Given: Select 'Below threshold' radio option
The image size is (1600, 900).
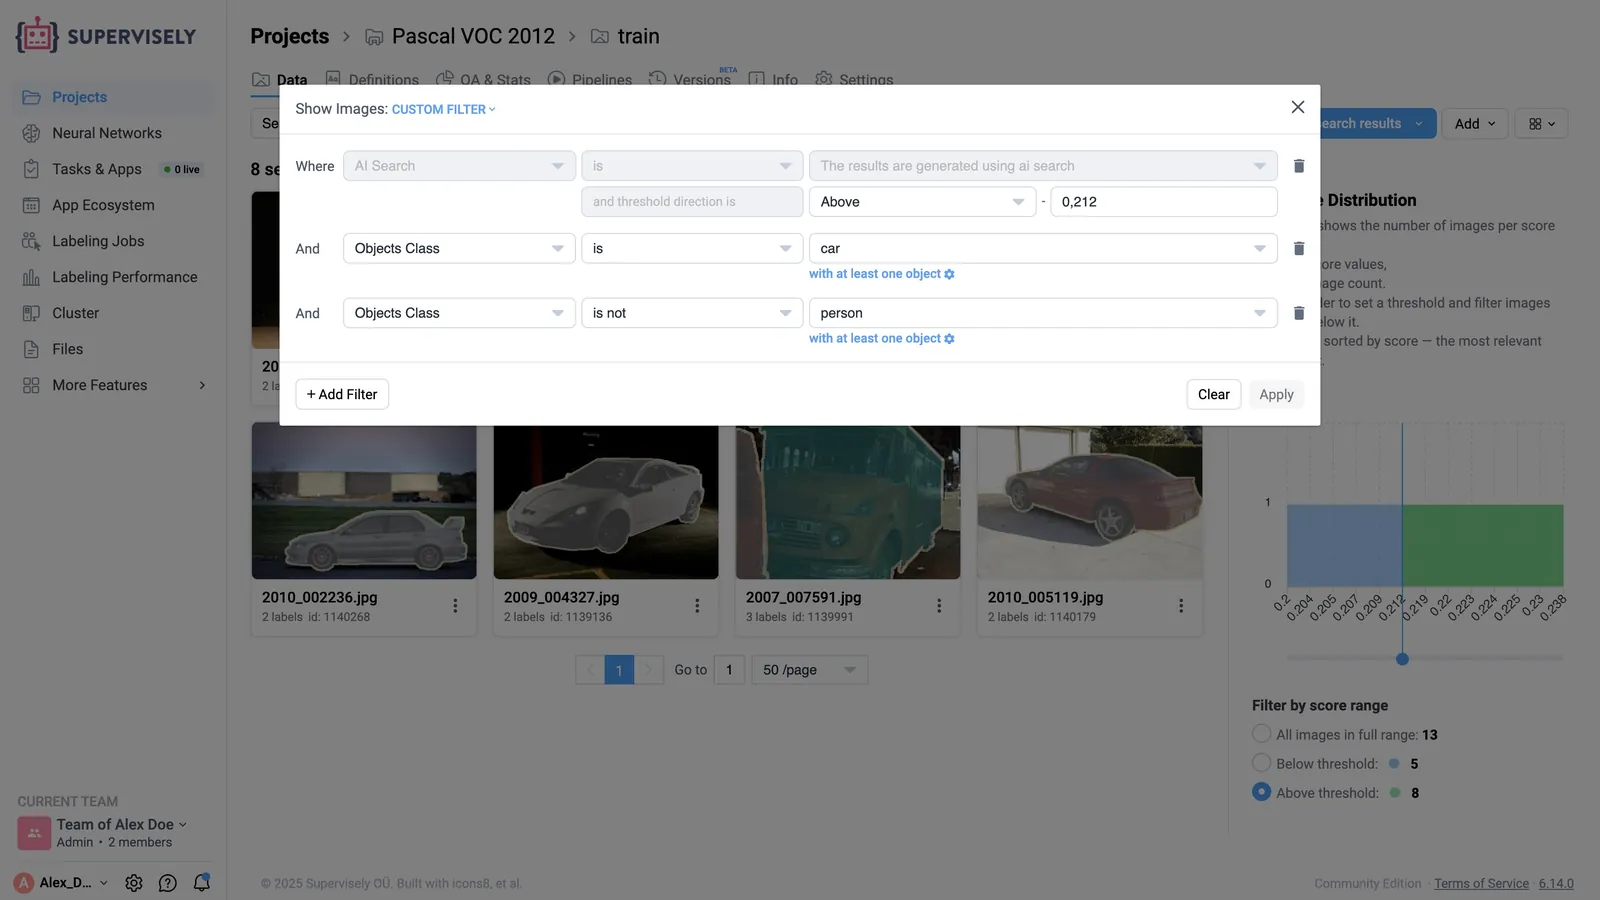Looking at the screenshot, I should coord(1262,763).
